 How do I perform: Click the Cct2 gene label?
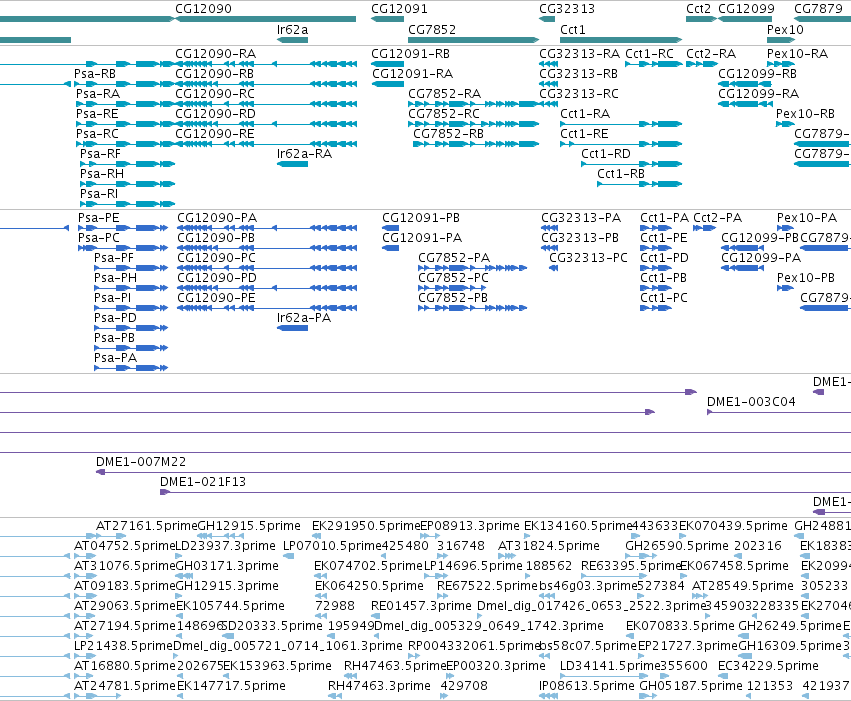(698, 9)
